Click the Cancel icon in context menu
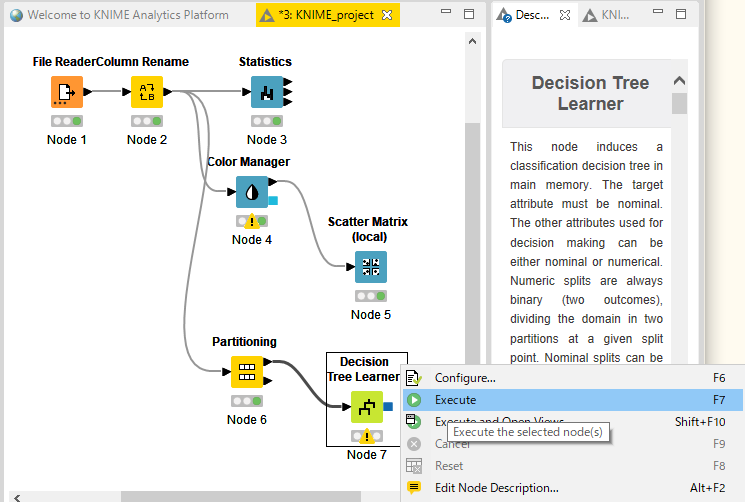Viewport: 745px width, 502px height. pyautogui.click(x=414, y=444)
